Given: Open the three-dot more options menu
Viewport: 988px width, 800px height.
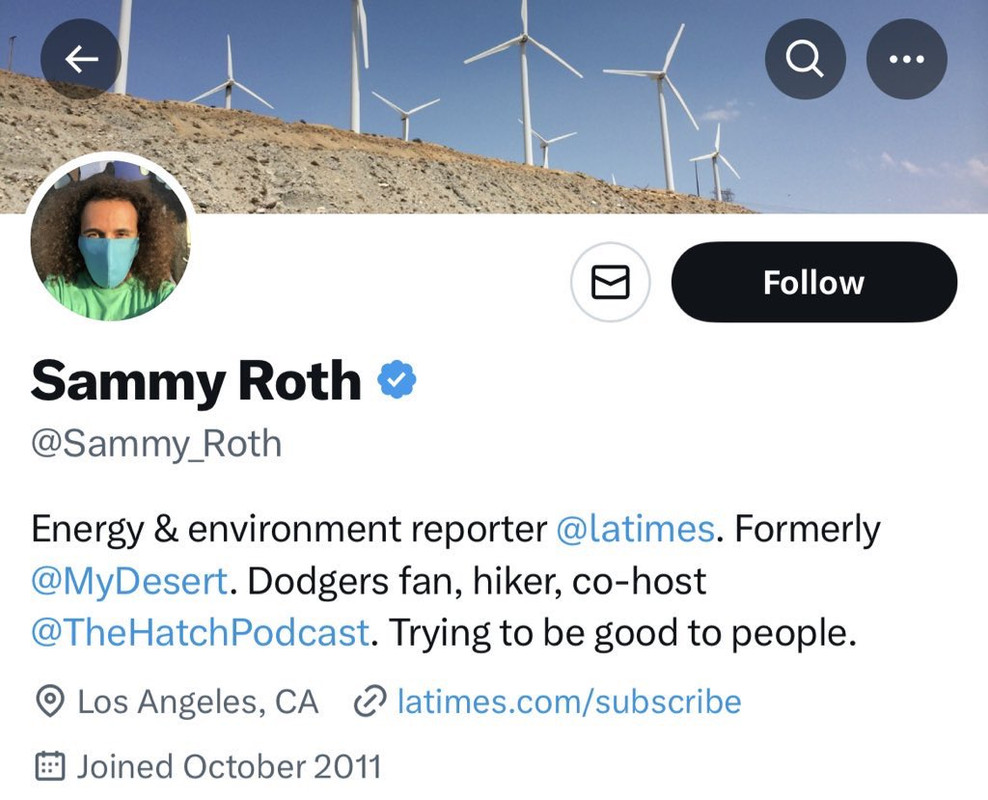Looking at the screenshot, I should pyautogui.click(x=906, y=60).
